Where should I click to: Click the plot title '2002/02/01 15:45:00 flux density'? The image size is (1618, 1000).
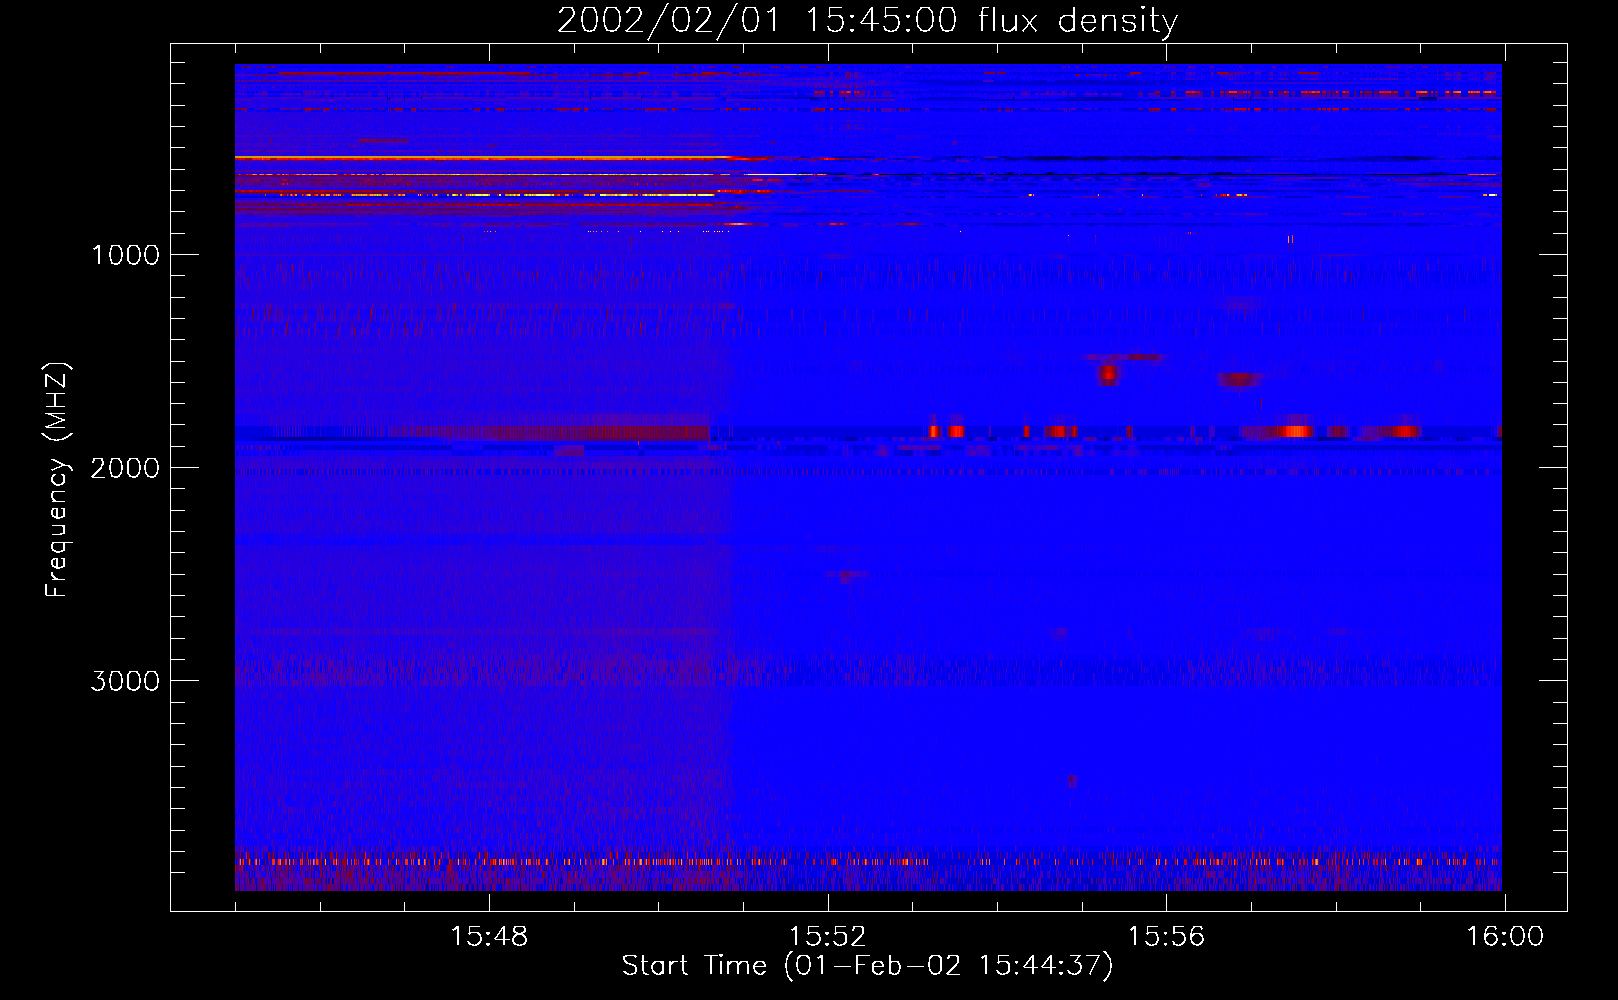[867, 21]
